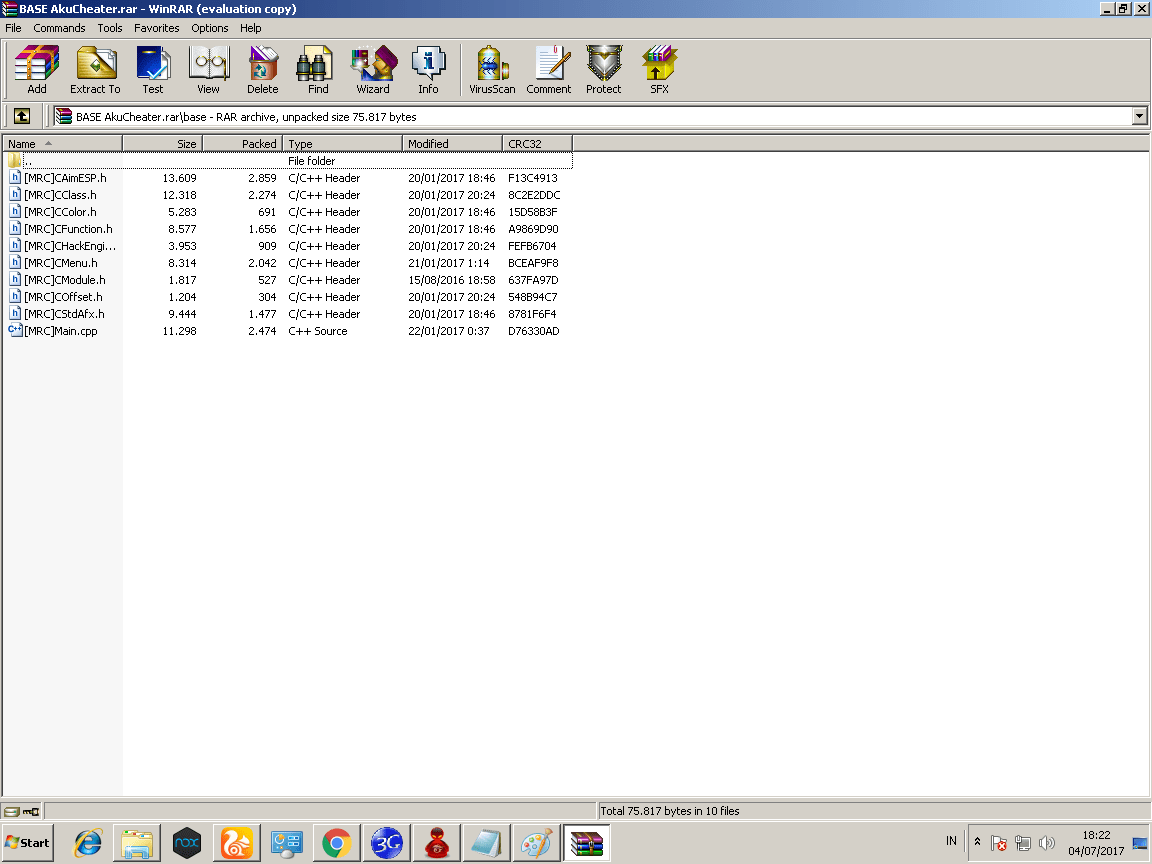Click the WinRAR taskbar button
This screenshot has height=864, width=1152.
tap(586, 843)
